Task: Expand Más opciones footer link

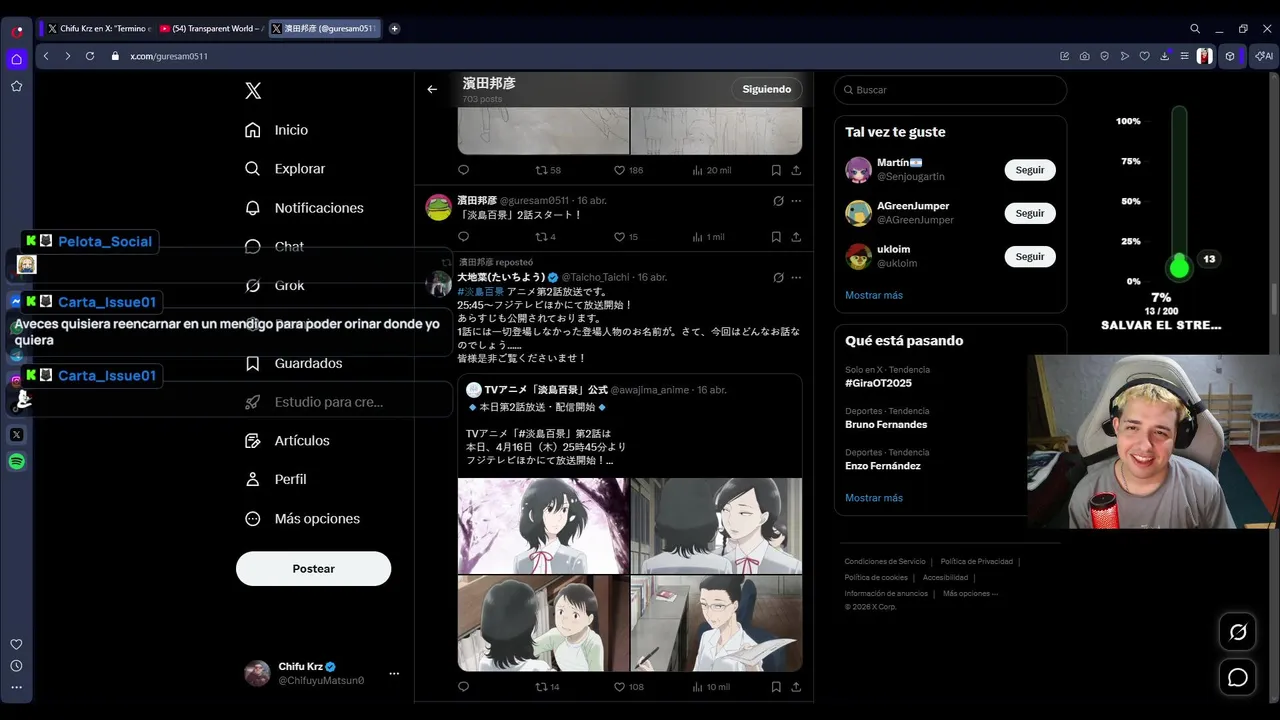Action: (x=970, y=593)
